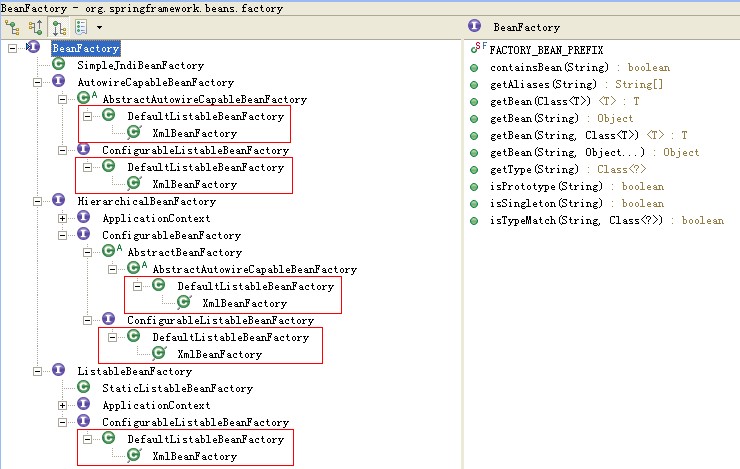Click the SimpleJndiBeanFactory class icon
740x469 pixels.
pyautogui.click(x=59, y=64)
